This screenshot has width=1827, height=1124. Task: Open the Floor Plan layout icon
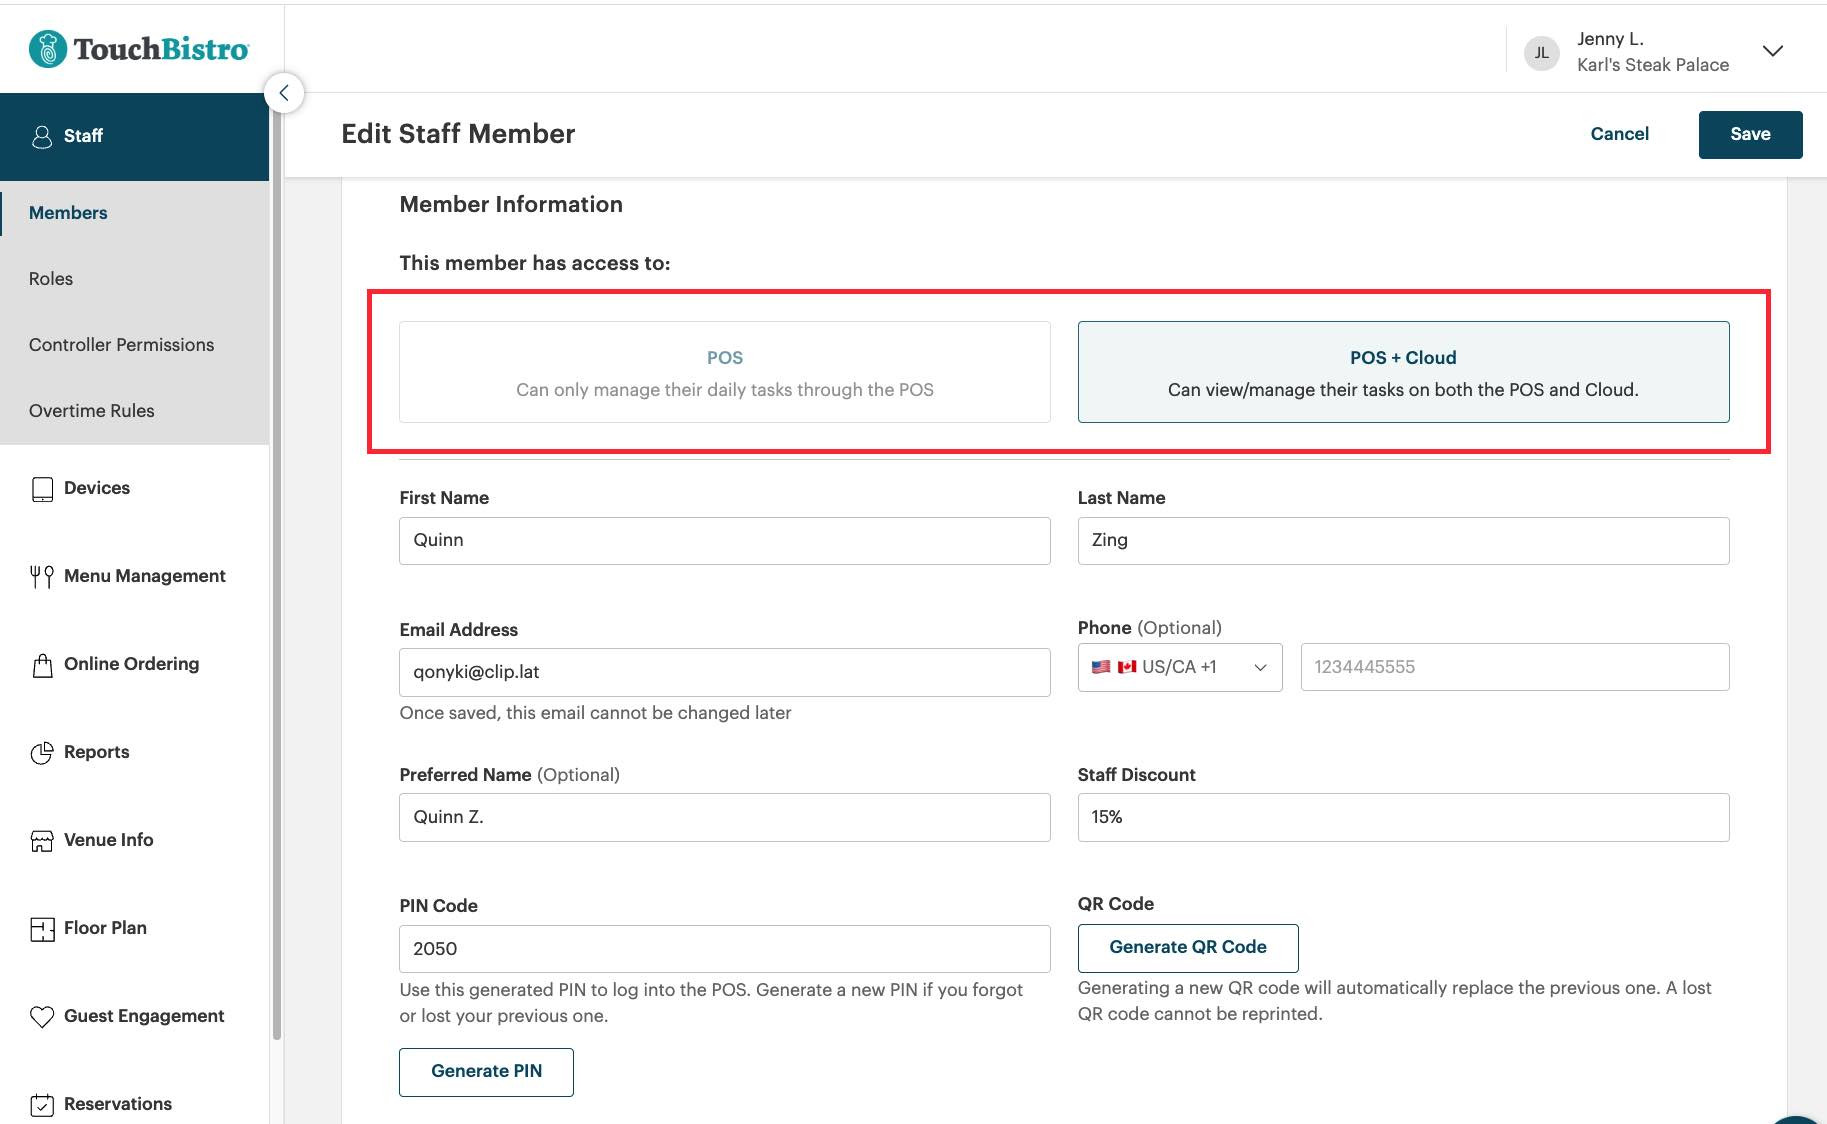[x=42, y=929]
